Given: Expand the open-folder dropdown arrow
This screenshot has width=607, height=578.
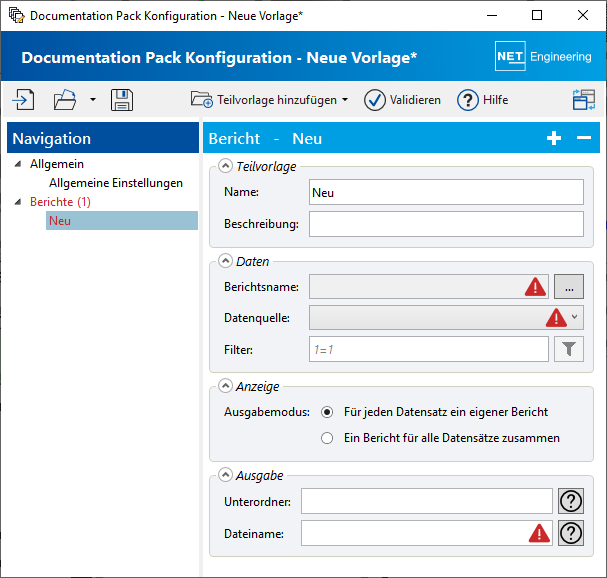Looking at the screenshot, I should (93, 99).
